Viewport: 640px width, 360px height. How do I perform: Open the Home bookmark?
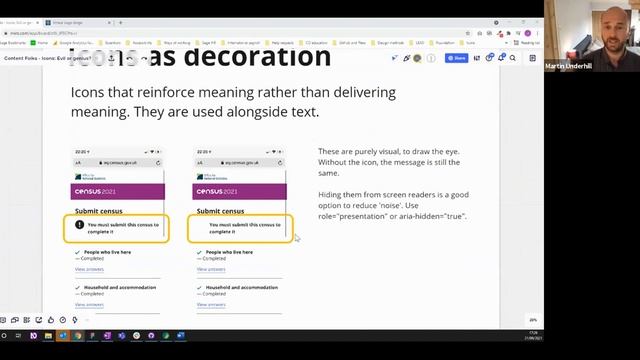coord(40,43)
